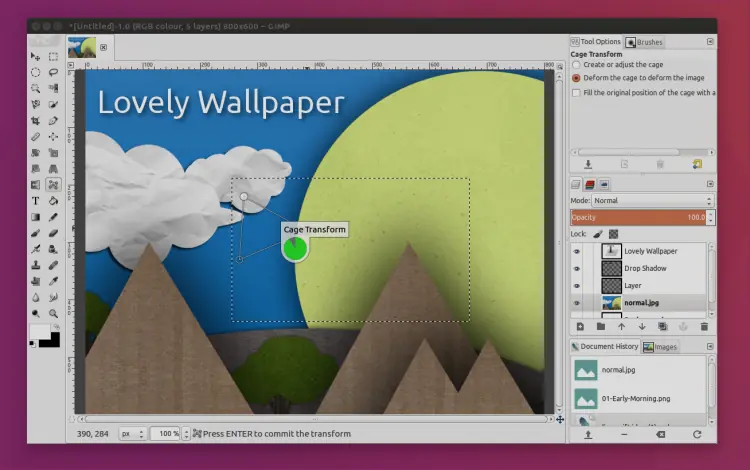
Task: Create a new layer
Action: (x=580, y=326)
